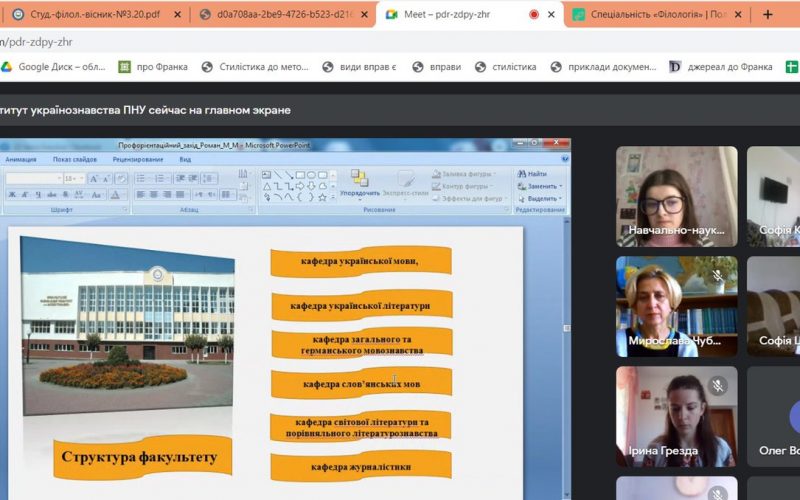Click the Найти find icon
The width and height of the screenshot is (800, 500).
(531, 174)
